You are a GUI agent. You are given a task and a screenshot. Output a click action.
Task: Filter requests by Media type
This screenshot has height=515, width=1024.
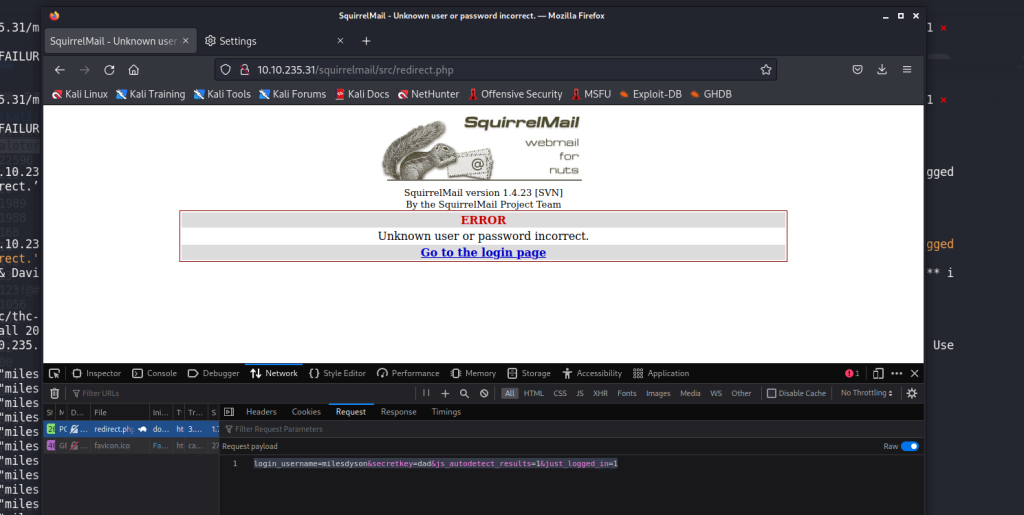(x=690, y=393)
